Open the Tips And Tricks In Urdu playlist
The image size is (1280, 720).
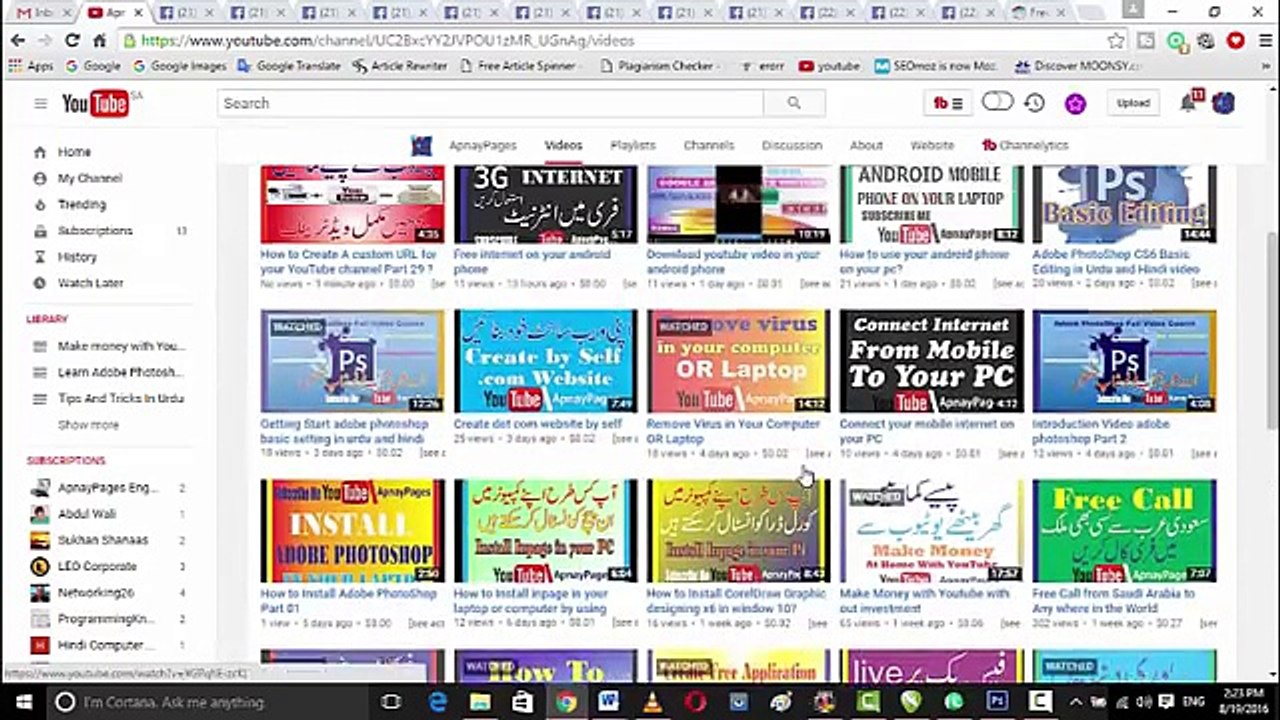[120, 398]
